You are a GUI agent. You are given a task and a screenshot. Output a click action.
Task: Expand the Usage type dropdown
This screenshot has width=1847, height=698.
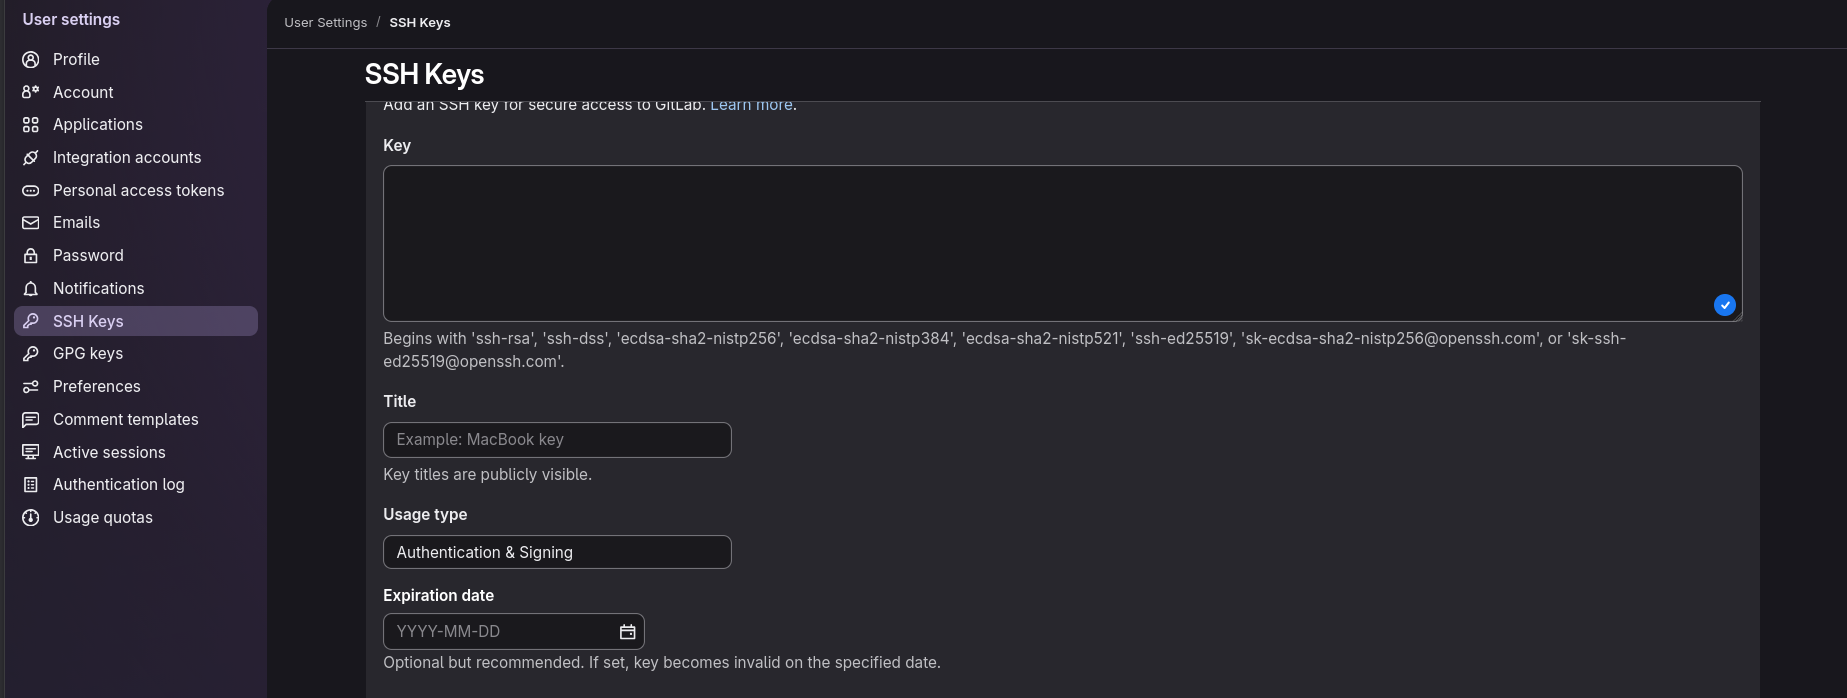pos(557,552)
